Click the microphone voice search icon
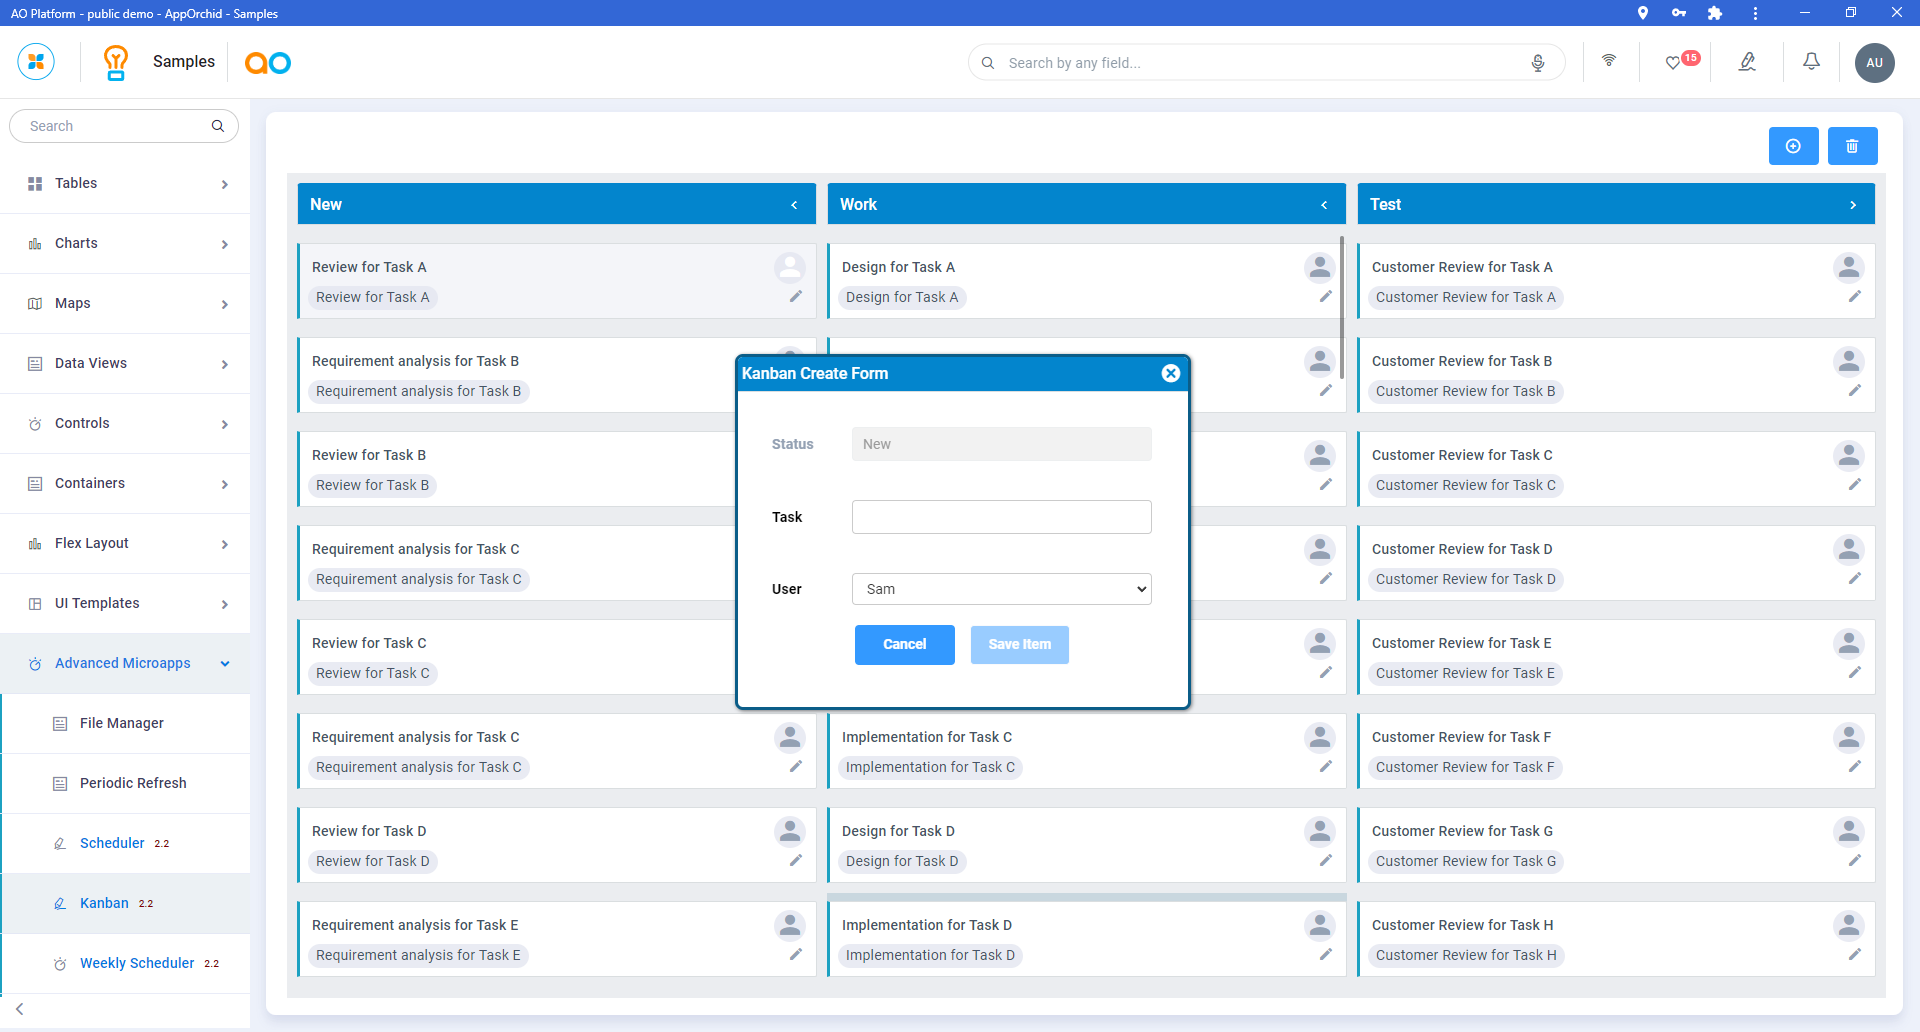Image resolution: width=1920 pixels, height=1032 pixels. click(x=1538, y=63)
